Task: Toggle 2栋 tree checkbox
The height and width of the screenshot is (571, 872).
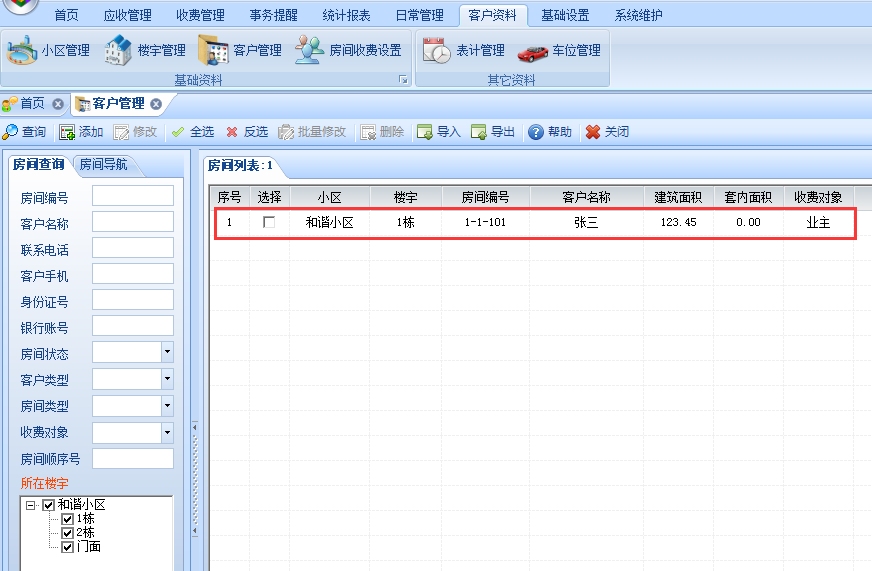Action: pos(67,533)
